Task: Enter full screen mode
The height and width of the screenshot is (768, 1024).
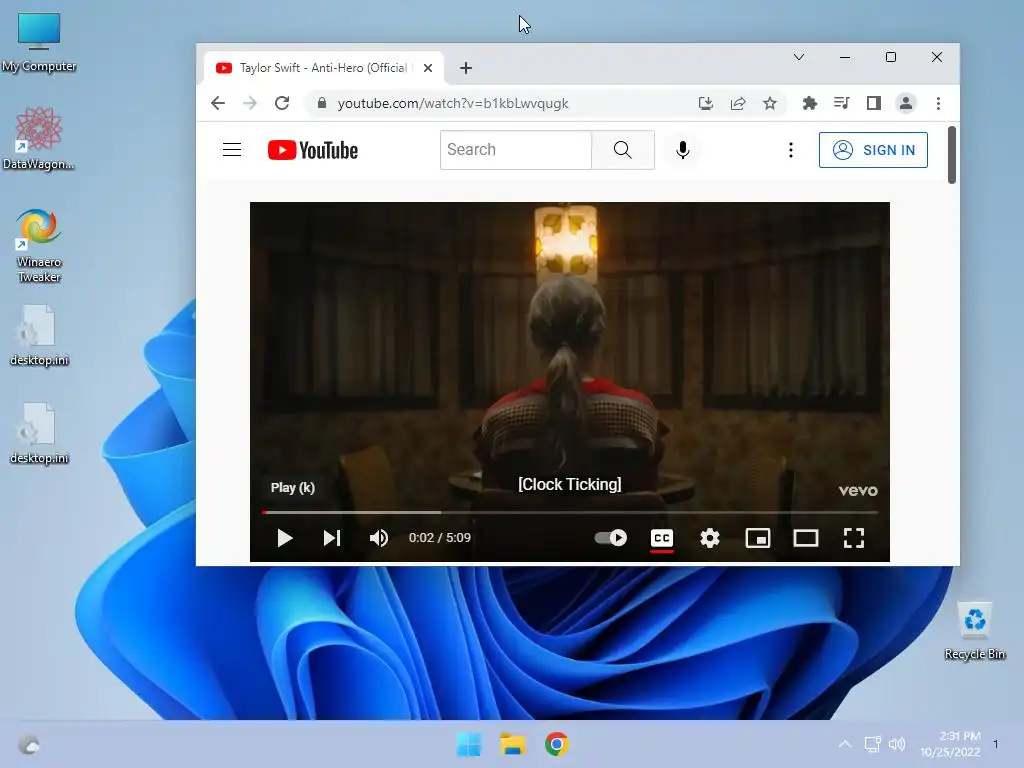Action: 854,538
